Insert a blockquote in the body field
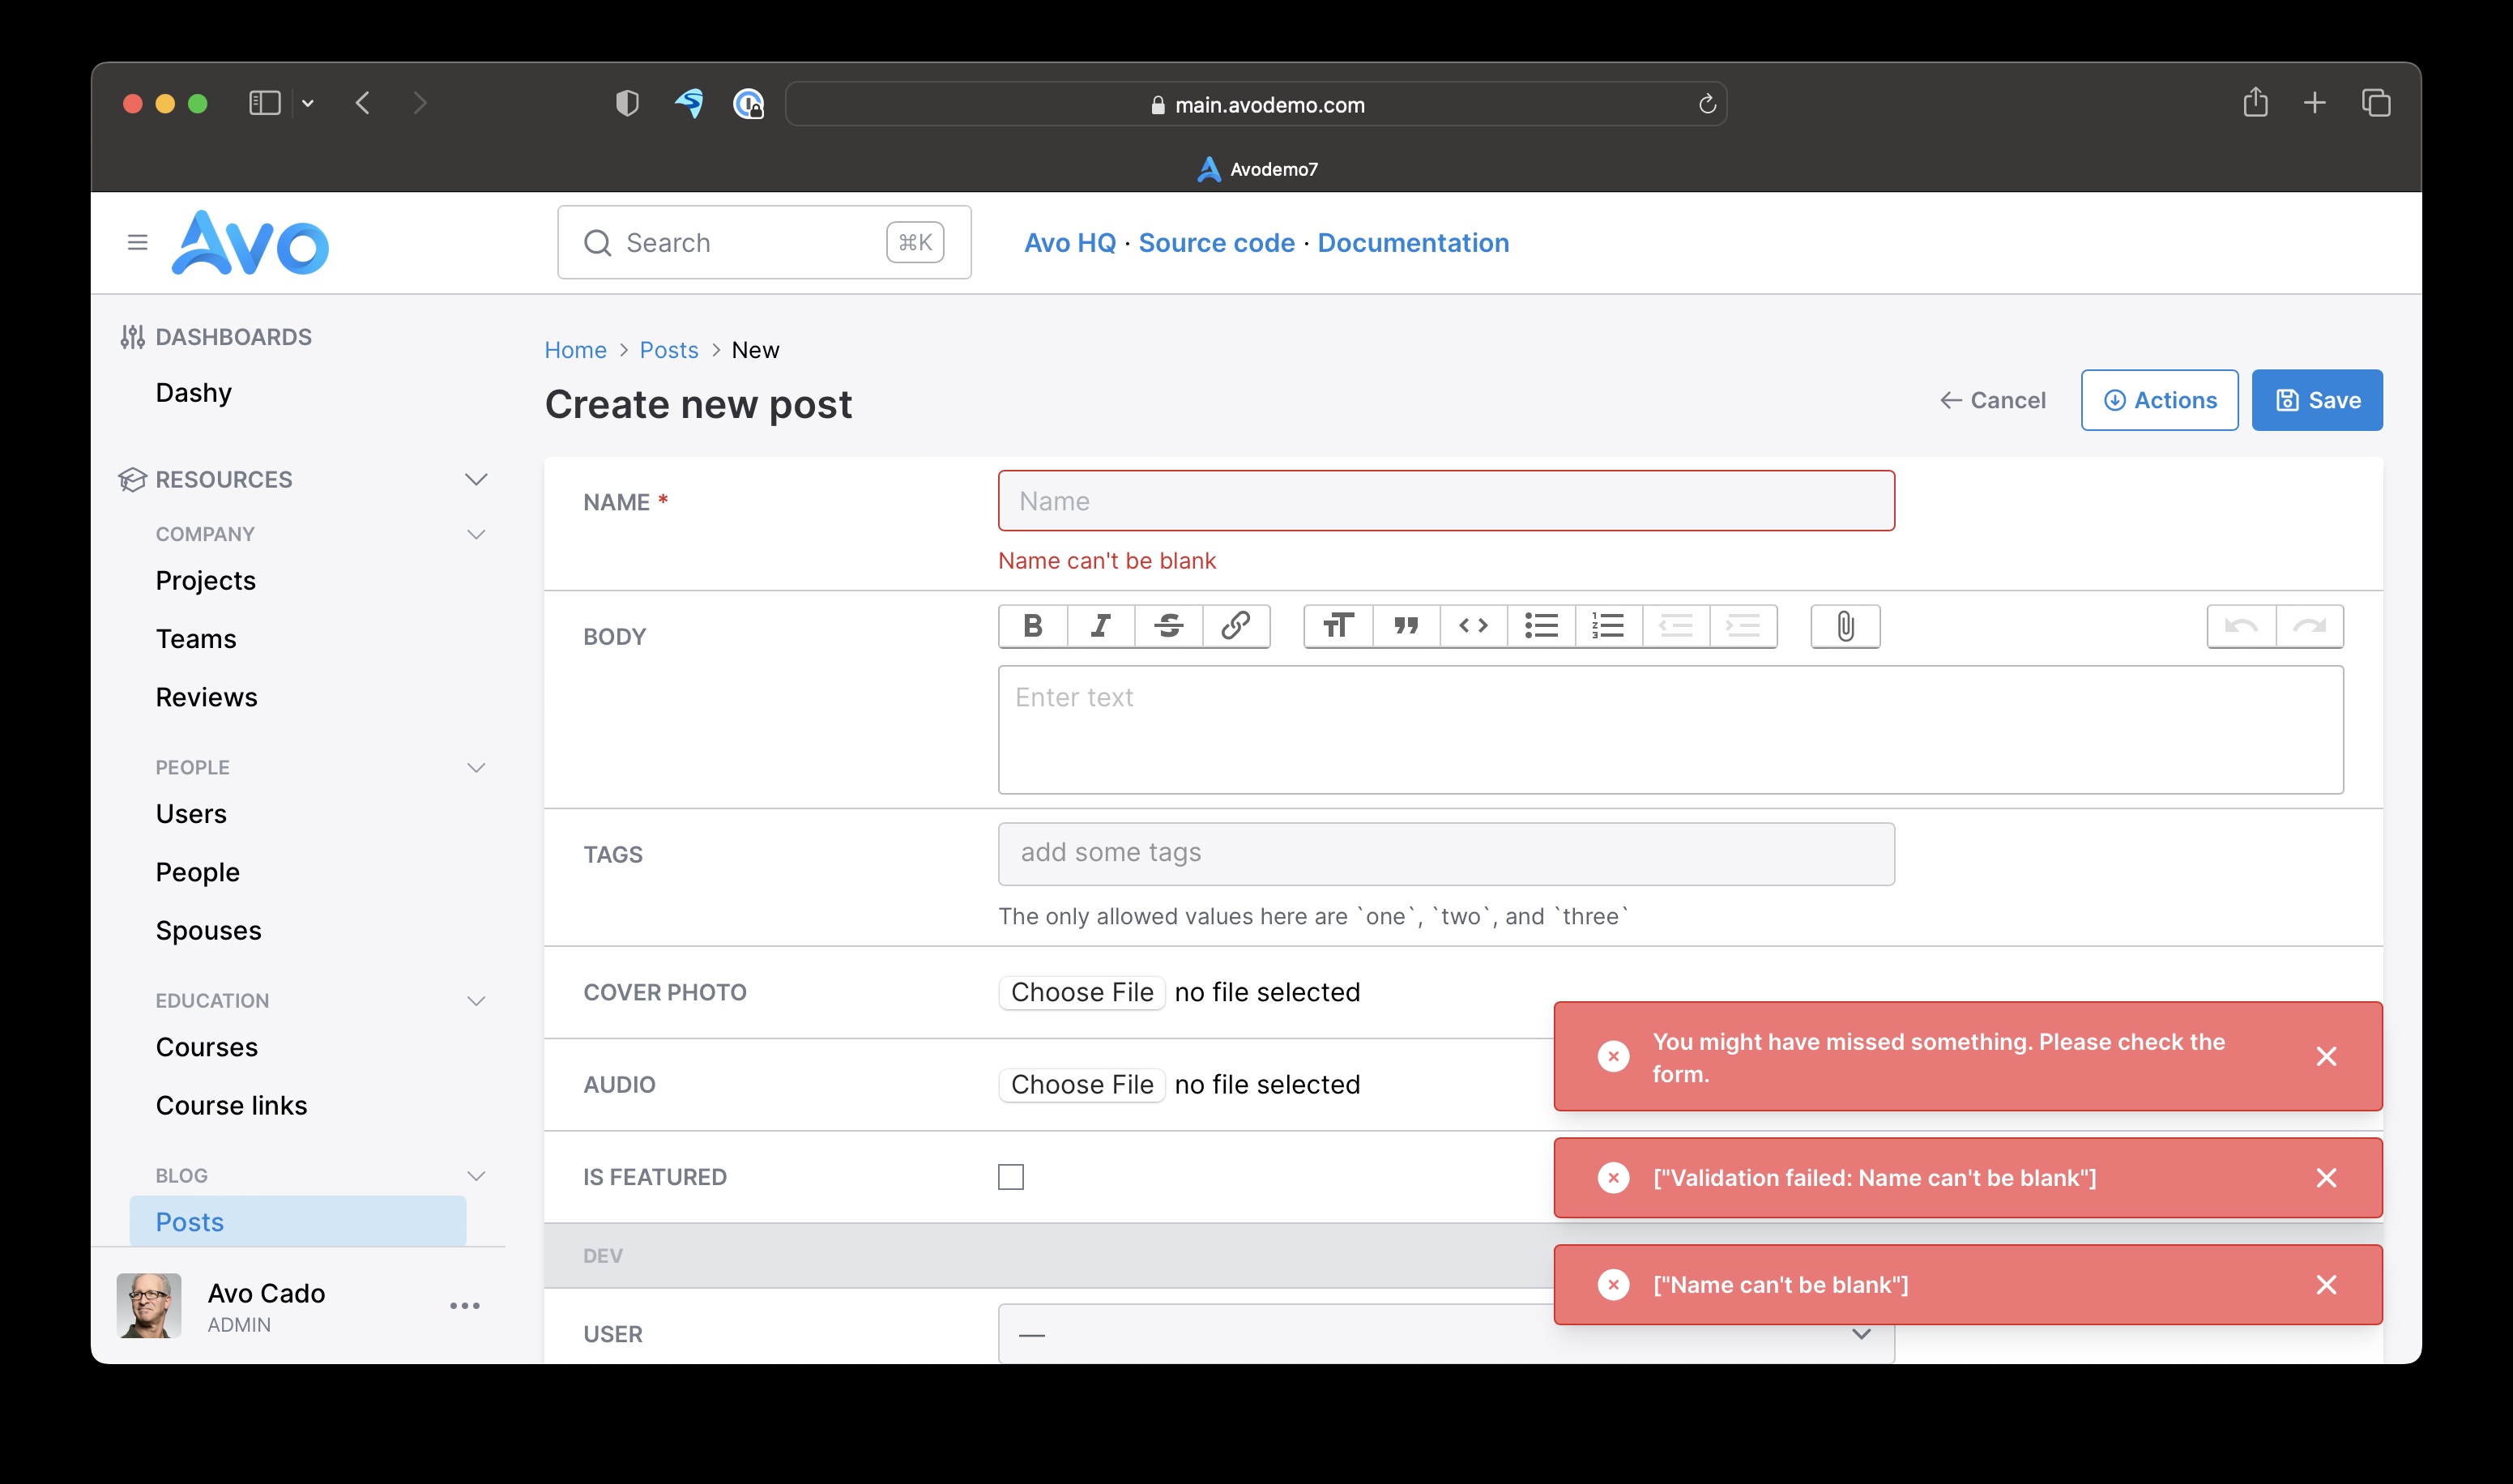This screenshot has width=2513, height=1484. pyautogui.click(x=1406, y=626)
